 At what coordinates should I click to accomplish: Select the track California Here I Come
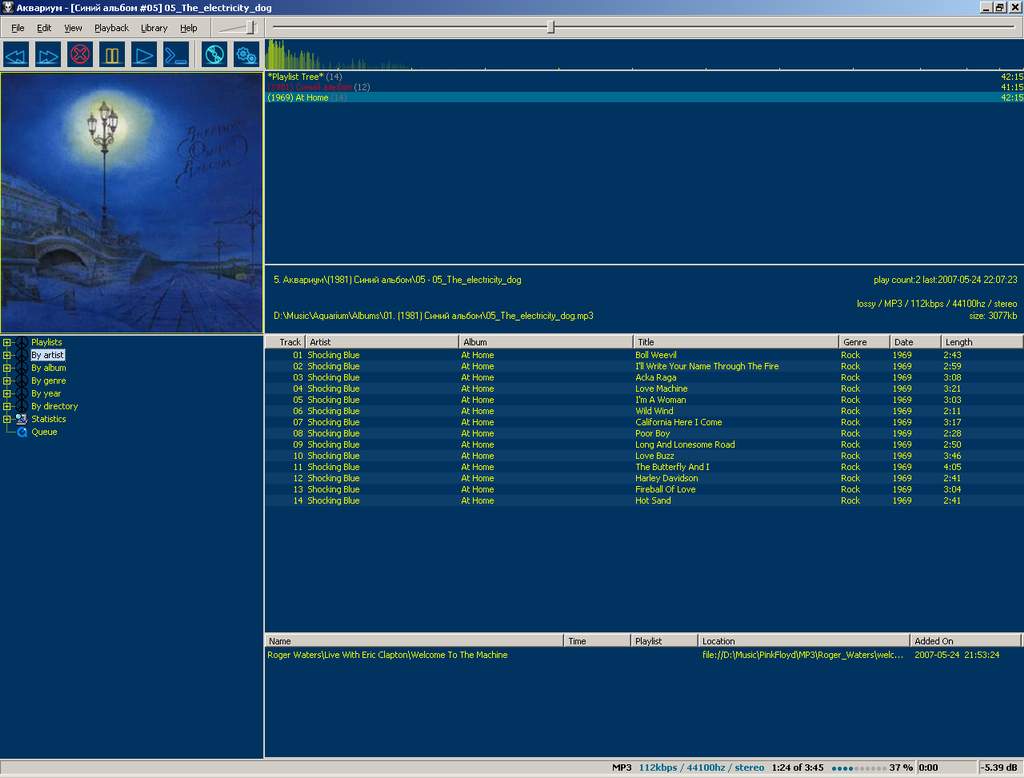point(678,422)
